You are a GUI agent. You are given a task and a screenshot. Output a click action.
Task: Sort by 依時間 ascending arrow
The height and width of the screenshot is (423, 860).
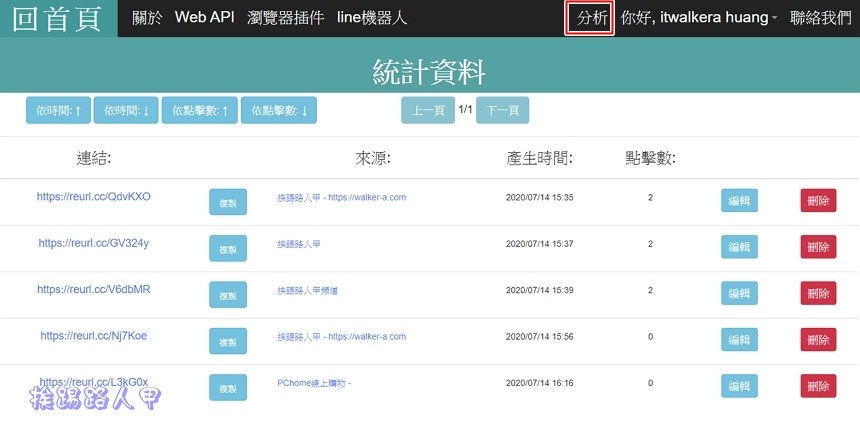58,111
